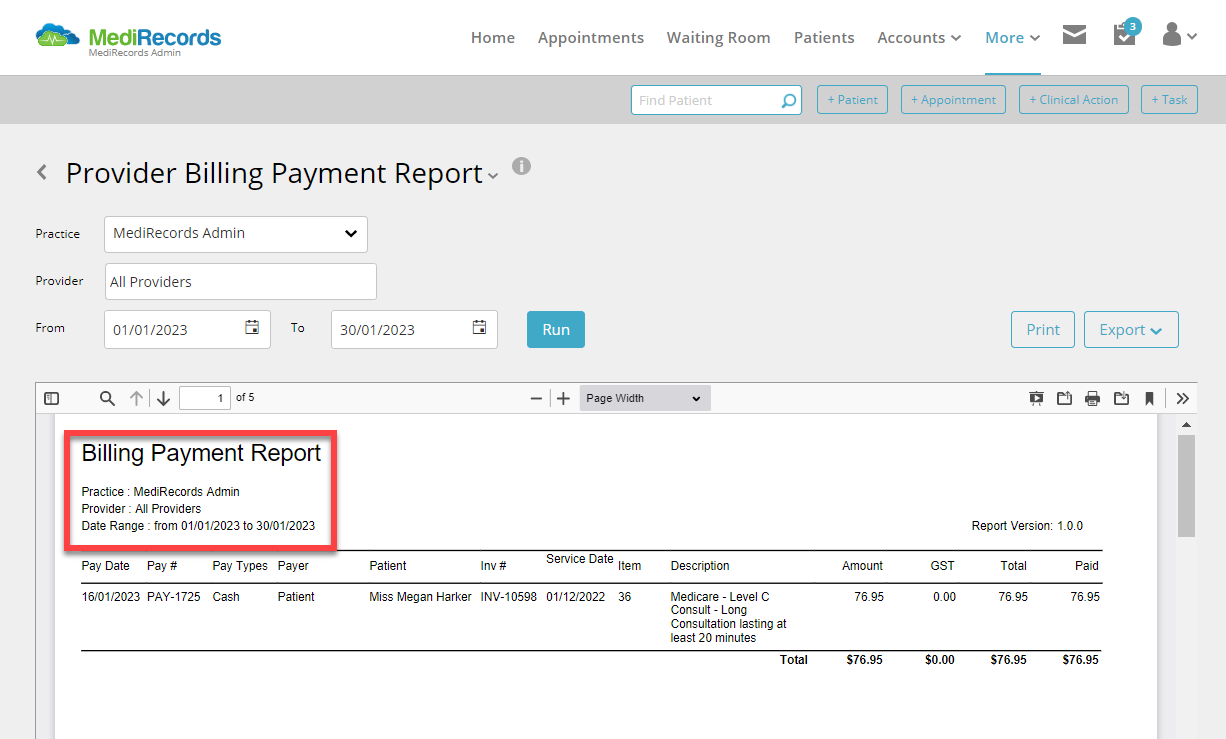Click the Pay Types column header

[240, 566]
